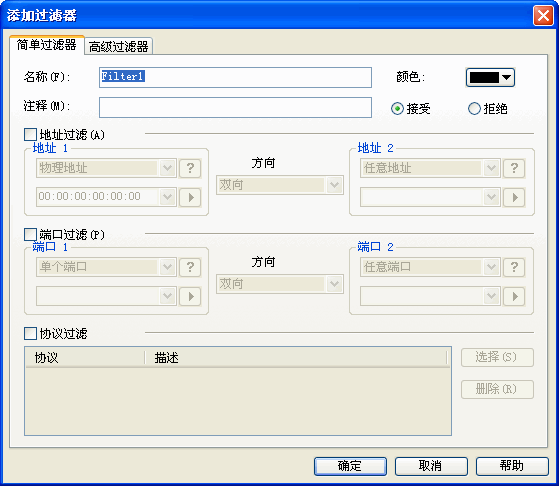Viewport: 559px width, 486px height.
Task: Click the 删除(R) button
Action: [497, 389]
